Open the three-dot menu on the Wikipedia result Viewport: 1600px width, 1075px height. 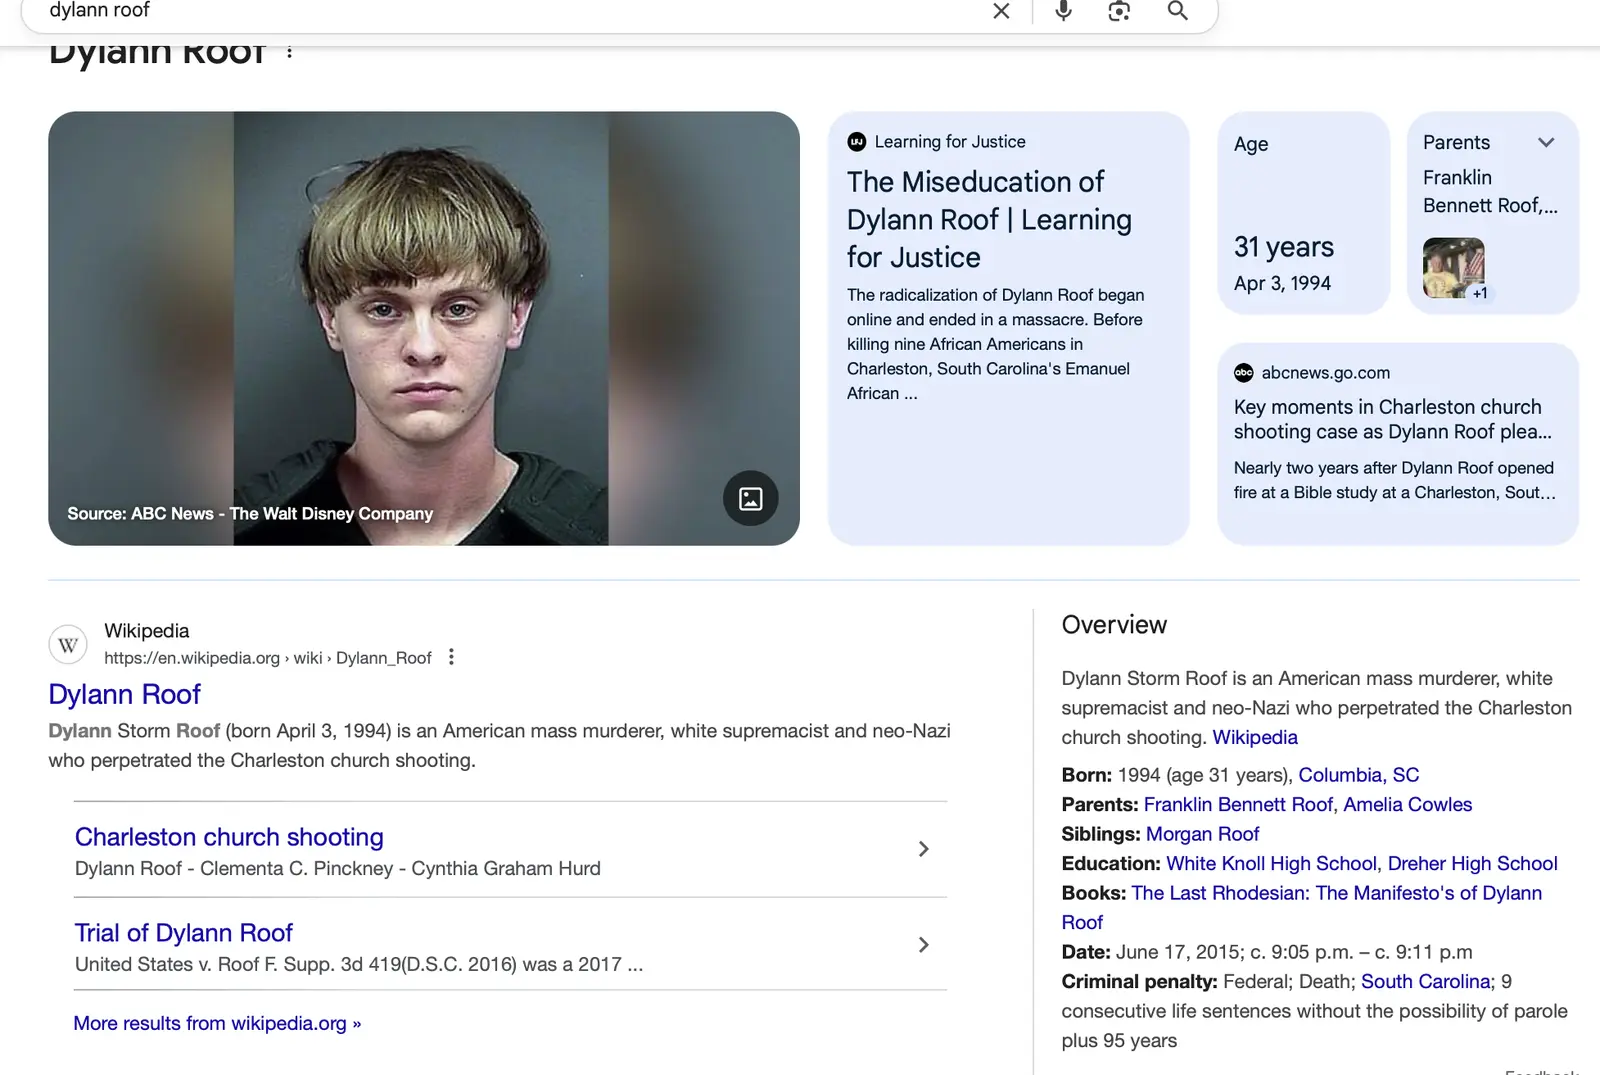(x=451, y=657)
